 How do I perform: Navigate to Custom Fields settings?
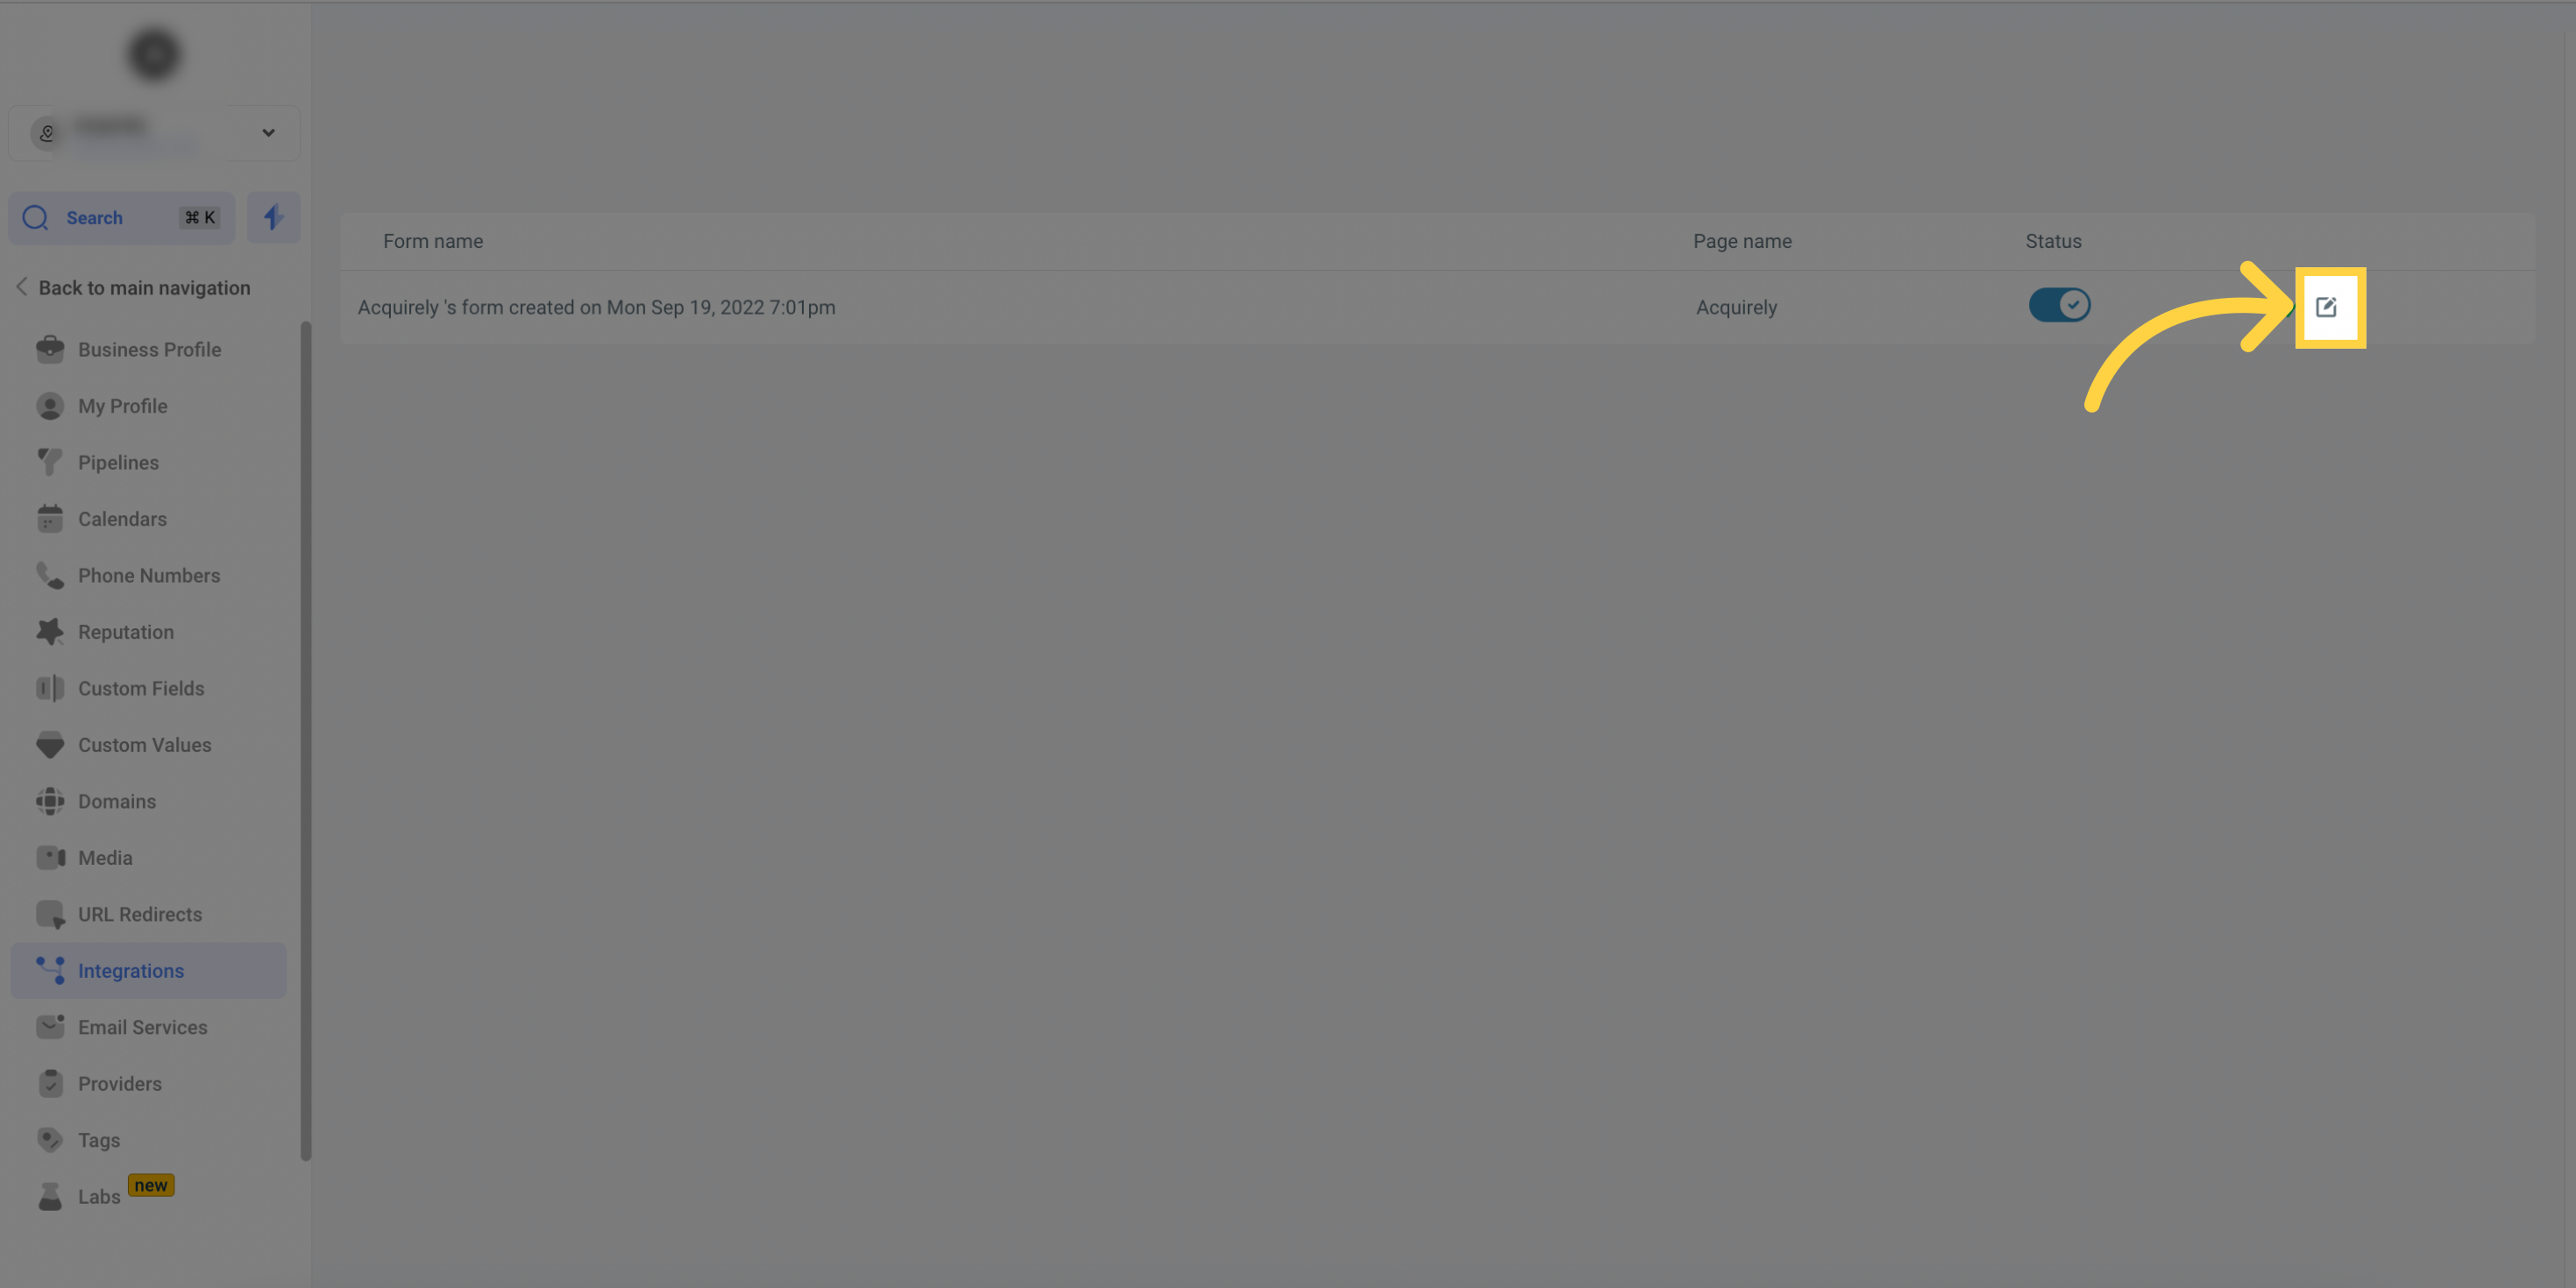click(139, 689)
